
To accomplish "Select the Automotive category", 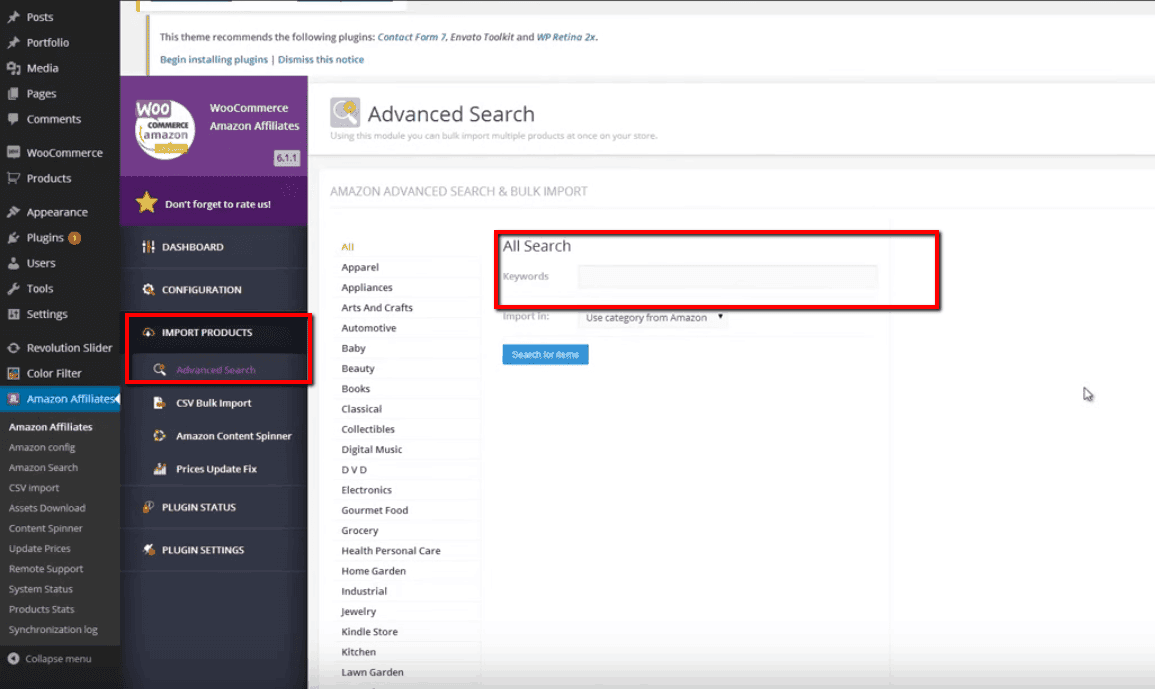I will 369,328.
